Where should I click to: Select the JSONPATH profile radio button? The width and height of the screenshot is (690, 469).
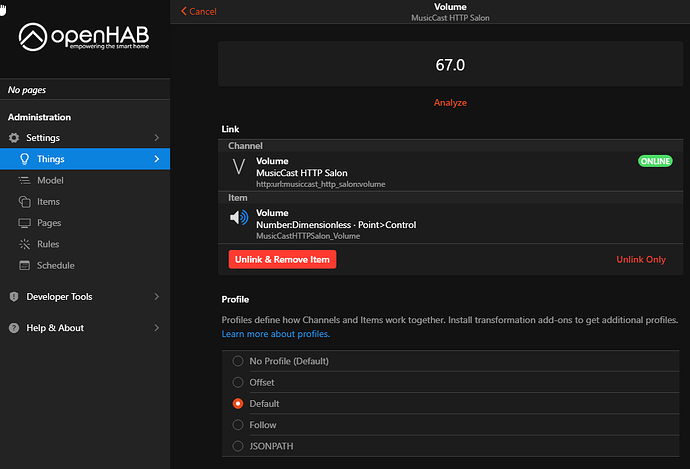tap(238, 446)
